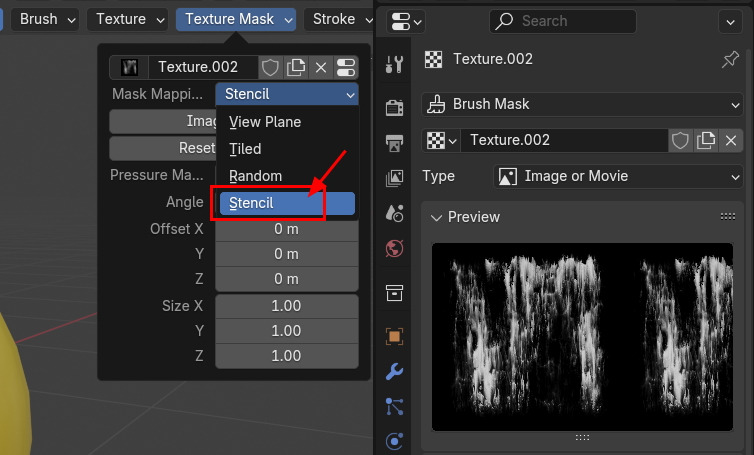This screenshot has width=754, height=455.
Task: Duplicate texture in Texture Mask popover
Action: click(296, 67)
